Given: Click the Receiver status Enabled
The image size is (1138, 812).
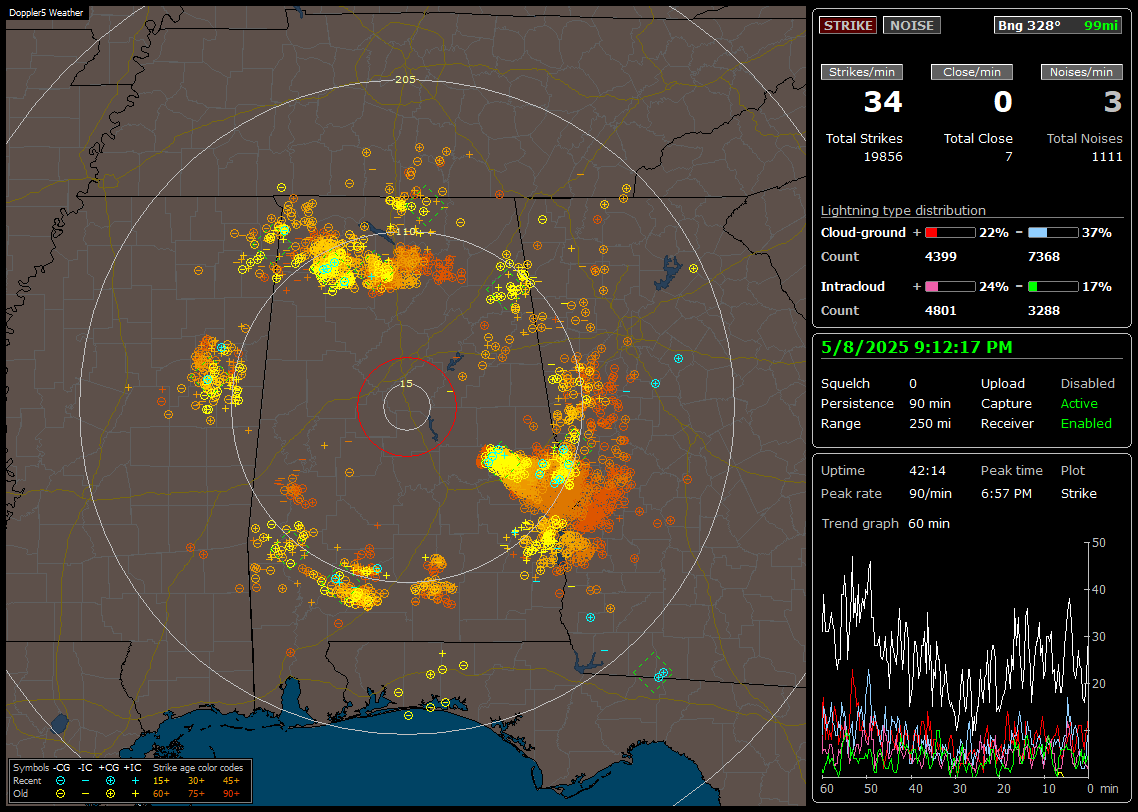Looking at the screenshot, I should 1086,424.
